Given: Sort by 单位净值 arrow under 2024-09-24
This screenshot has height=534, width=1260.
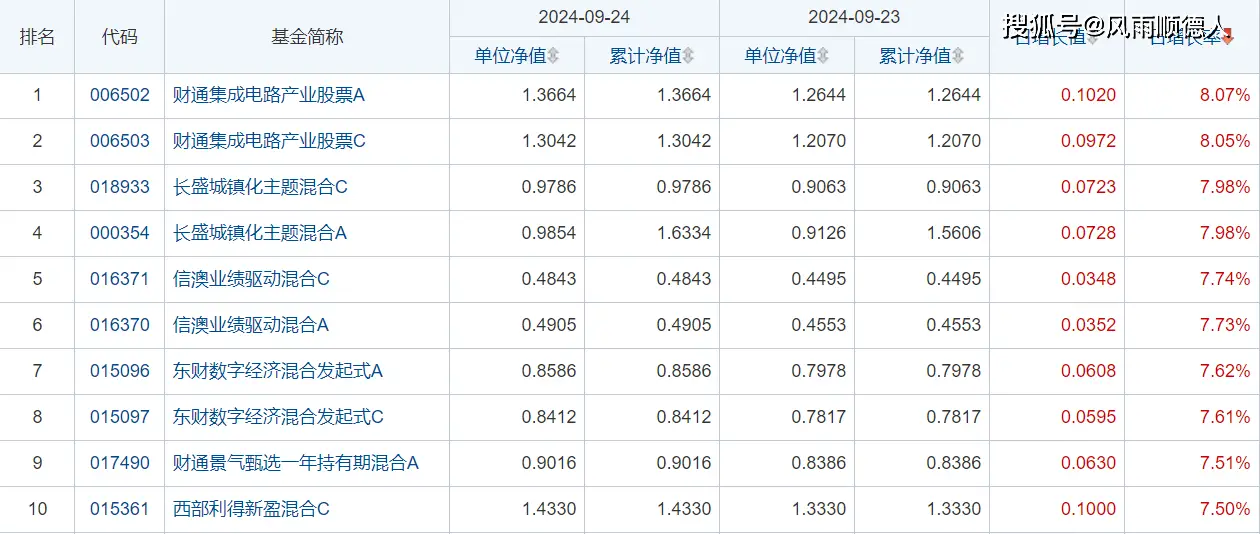Looking at the screenshot, I should [x=553, y=56].
